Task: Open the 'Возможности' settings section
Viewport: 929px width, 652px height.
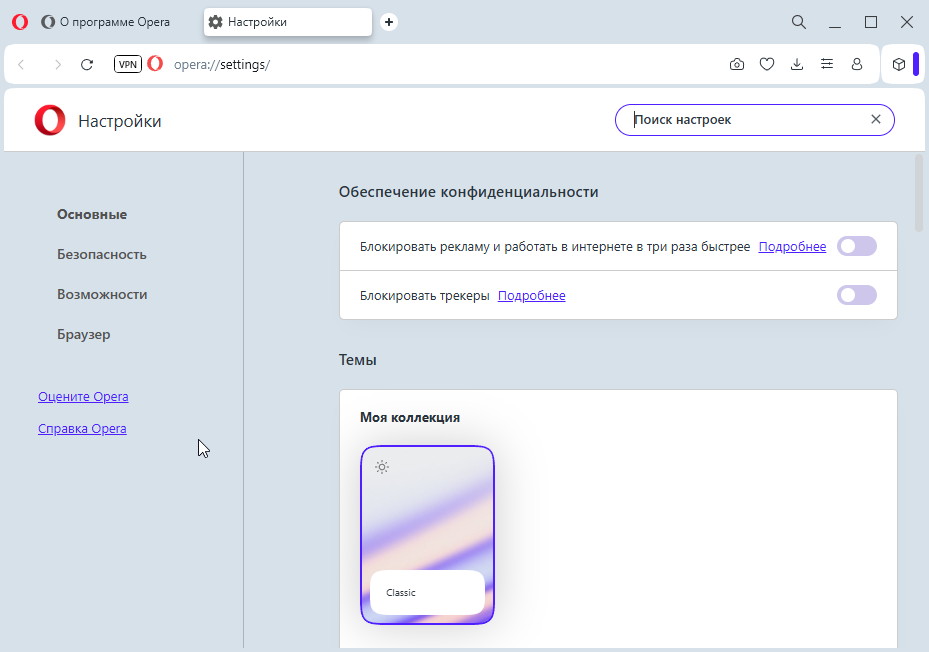Action: (102, 295)
